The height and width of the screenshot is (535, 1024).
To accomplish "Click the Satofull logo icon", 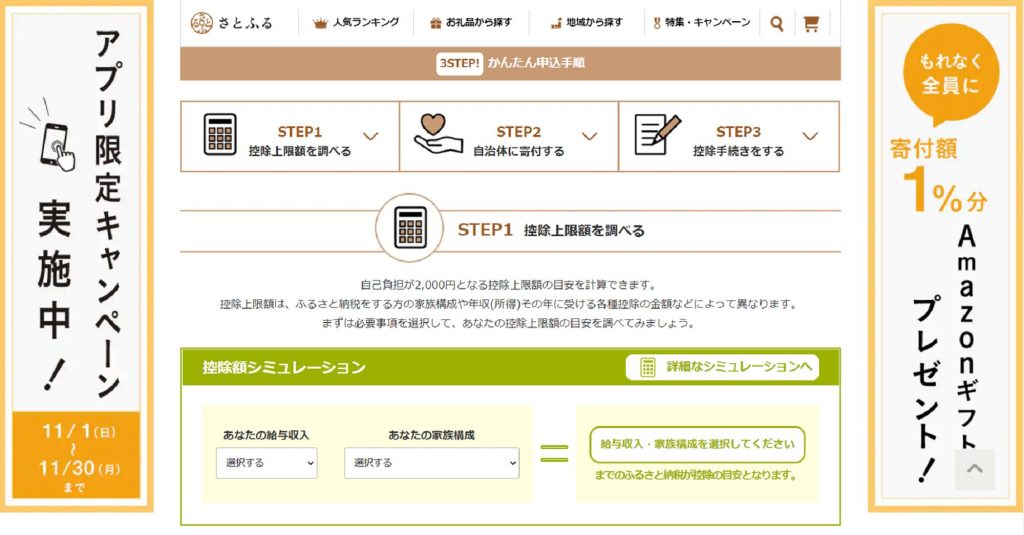I will point(203,22).
